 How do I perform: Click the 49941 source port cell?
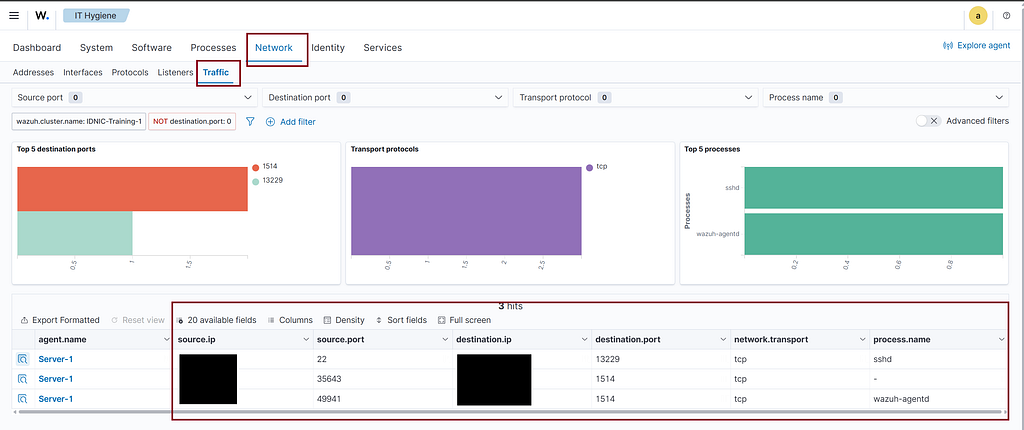[x=328, y=399]
